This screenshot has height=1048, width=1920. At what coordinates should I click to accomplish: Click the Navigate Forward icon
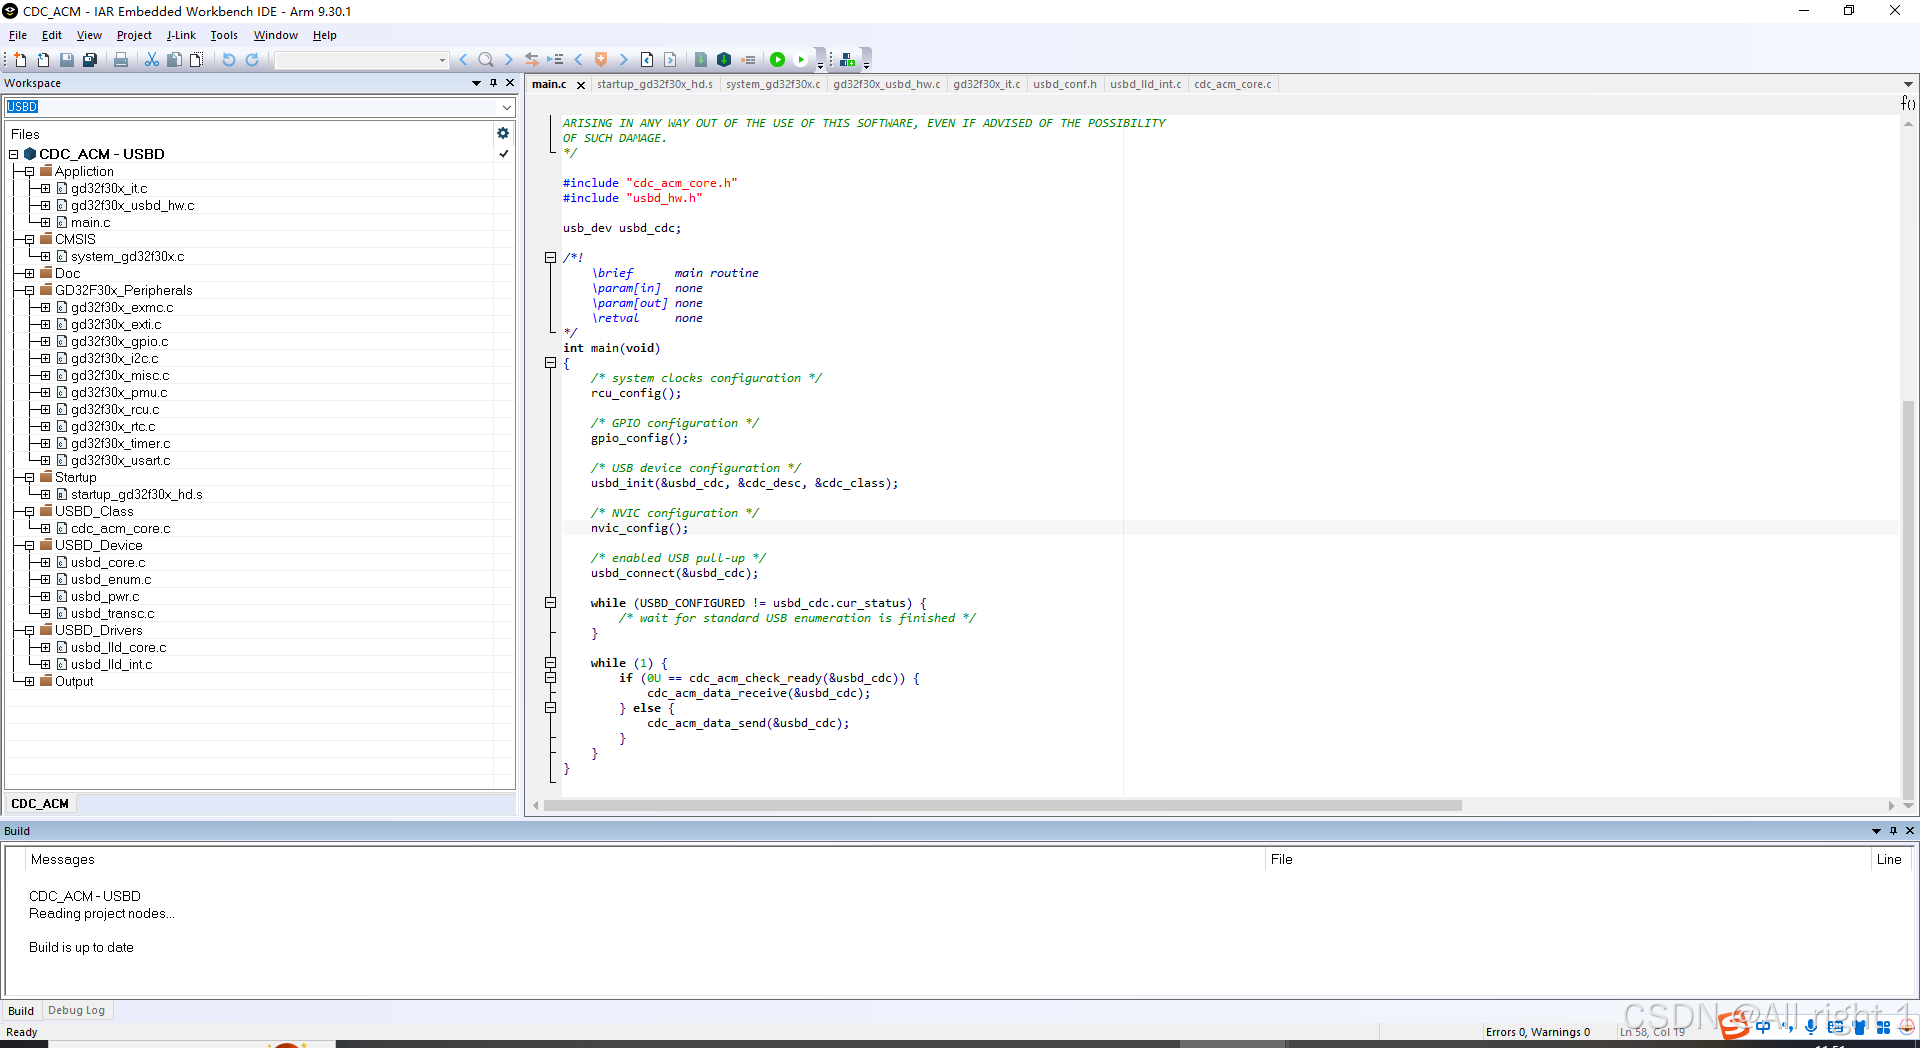[x=670, y=60]
